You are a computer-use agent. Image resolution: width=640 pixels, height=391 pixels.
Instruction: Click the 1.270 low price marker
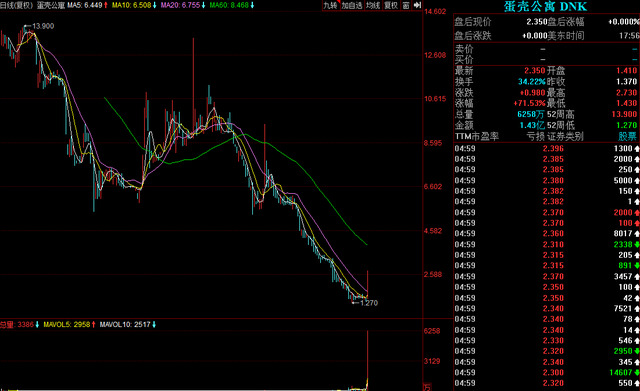pos(369,303)
